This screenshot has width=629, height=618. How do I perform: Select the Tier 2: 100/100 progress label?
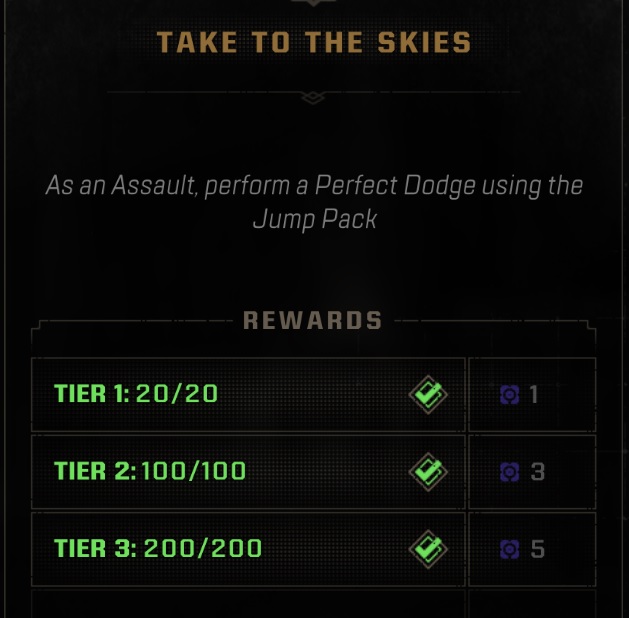(150, 471)
